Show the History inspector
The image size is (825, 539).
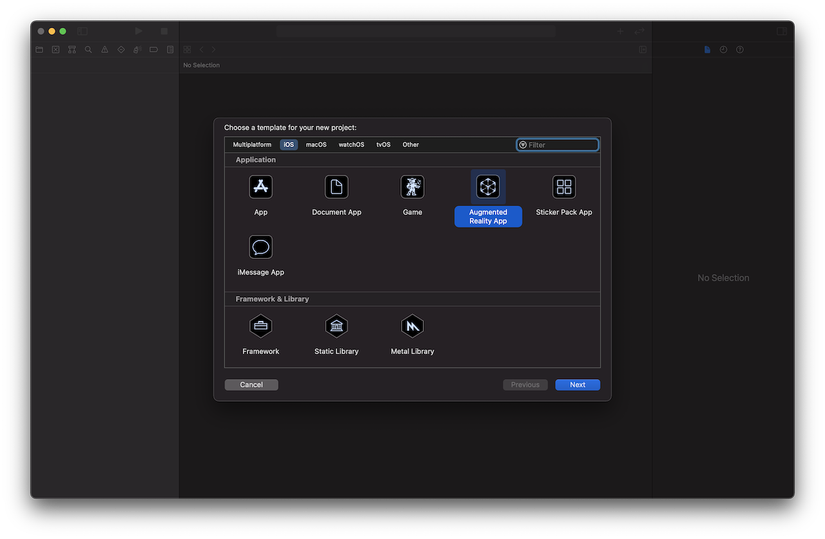pos(723,49)
